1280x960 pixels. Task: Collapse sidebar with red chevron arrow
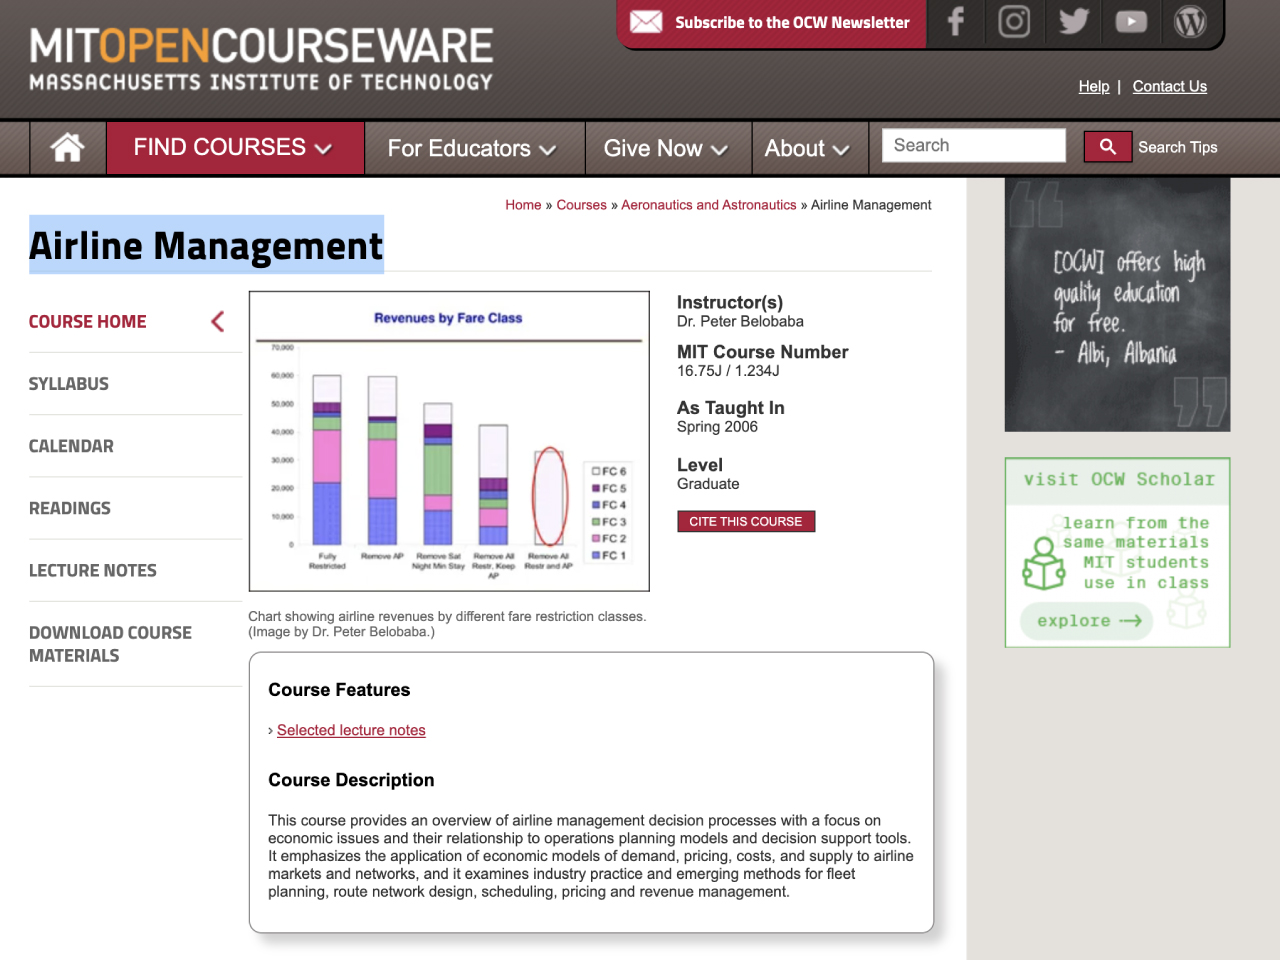tap(218, 321)
